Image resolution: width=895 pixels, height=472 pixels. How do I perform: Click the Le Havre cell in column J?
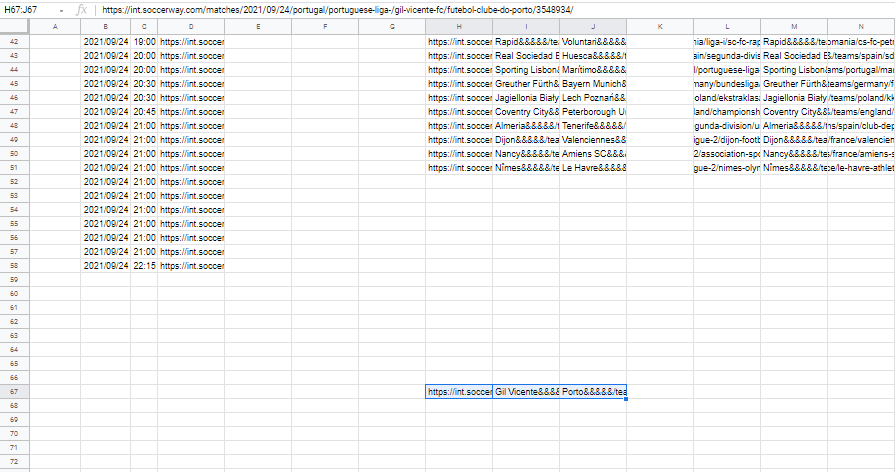click(x=593, y=168)
